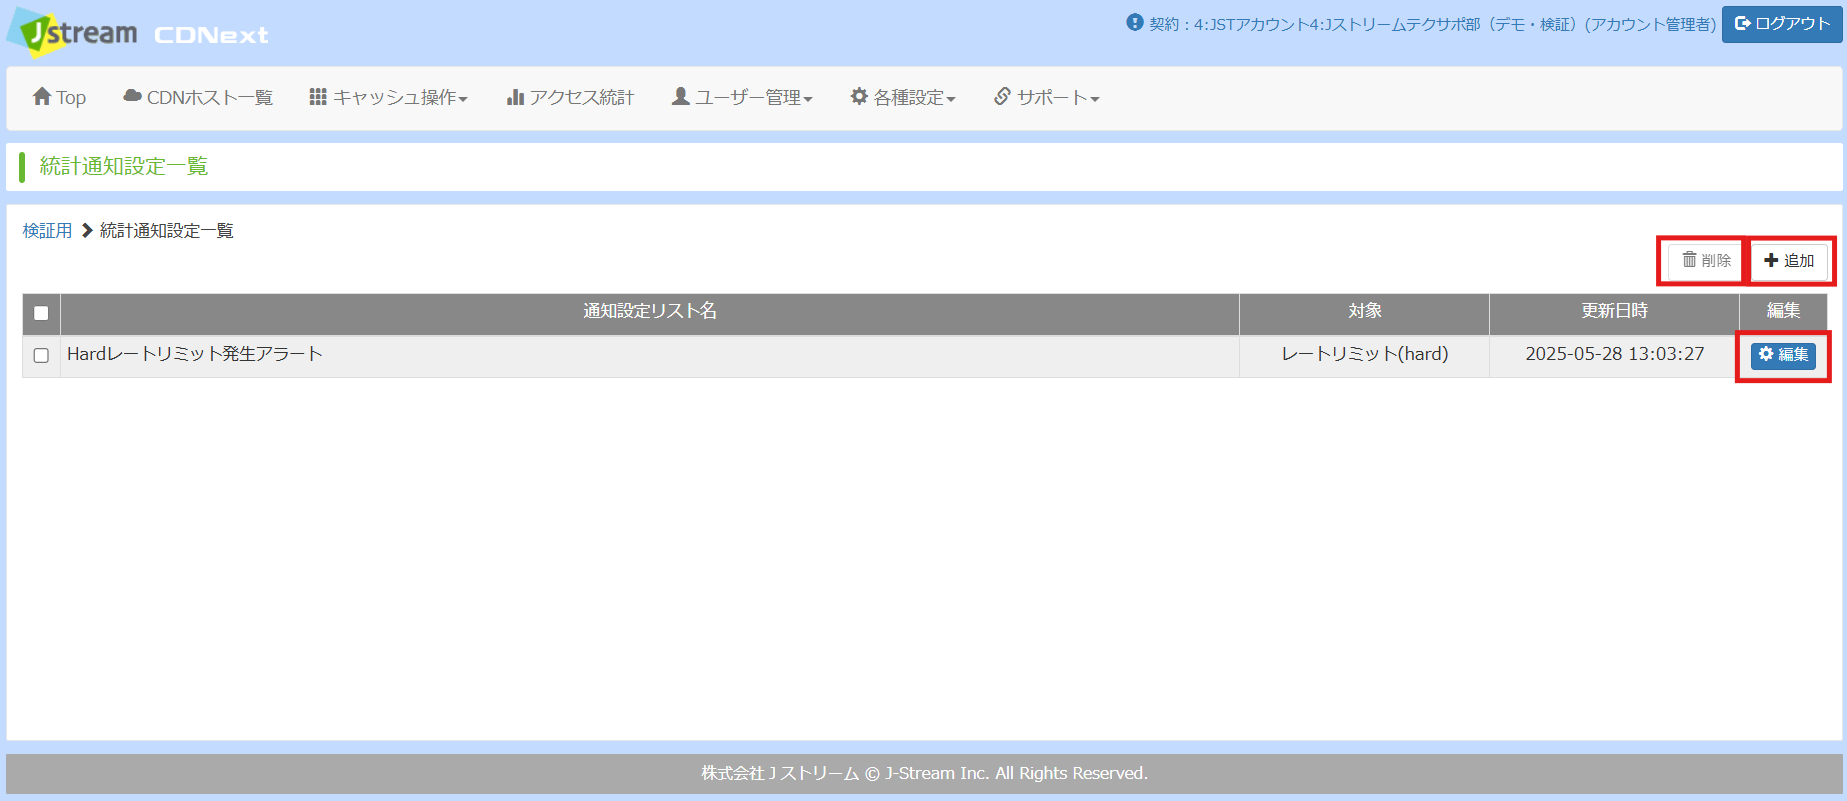Click the 株式会社Jストリーム copyright footer text

[x=924, y=773]
